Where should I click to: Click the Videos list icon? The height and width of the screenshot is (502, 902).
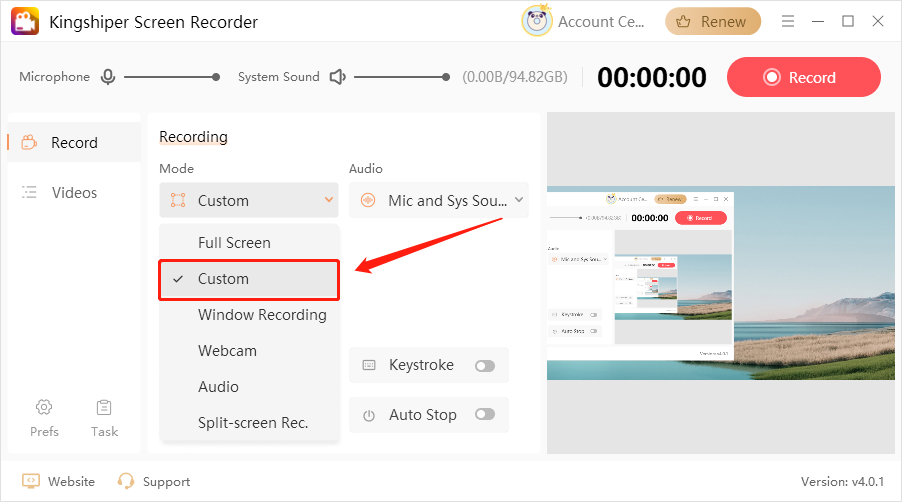29,192
